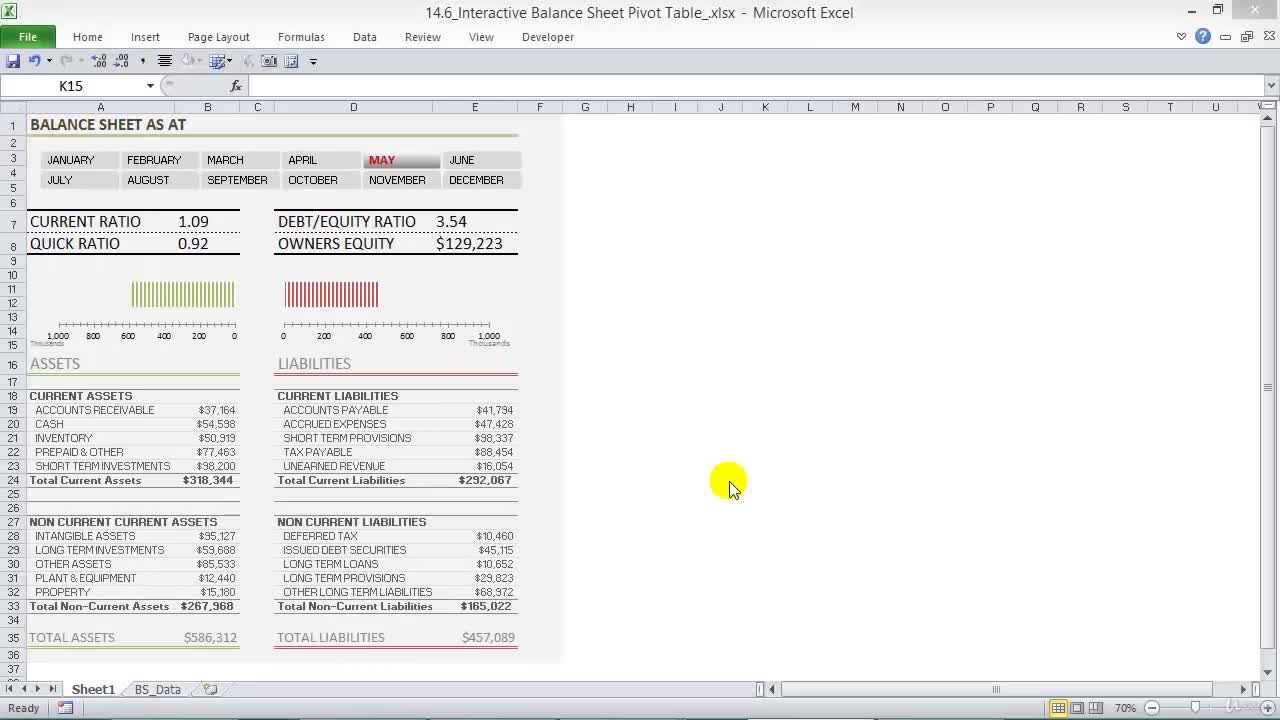Open the Data tab
The height and width of the screenshot is (720, 1280).
coord(364,37)
